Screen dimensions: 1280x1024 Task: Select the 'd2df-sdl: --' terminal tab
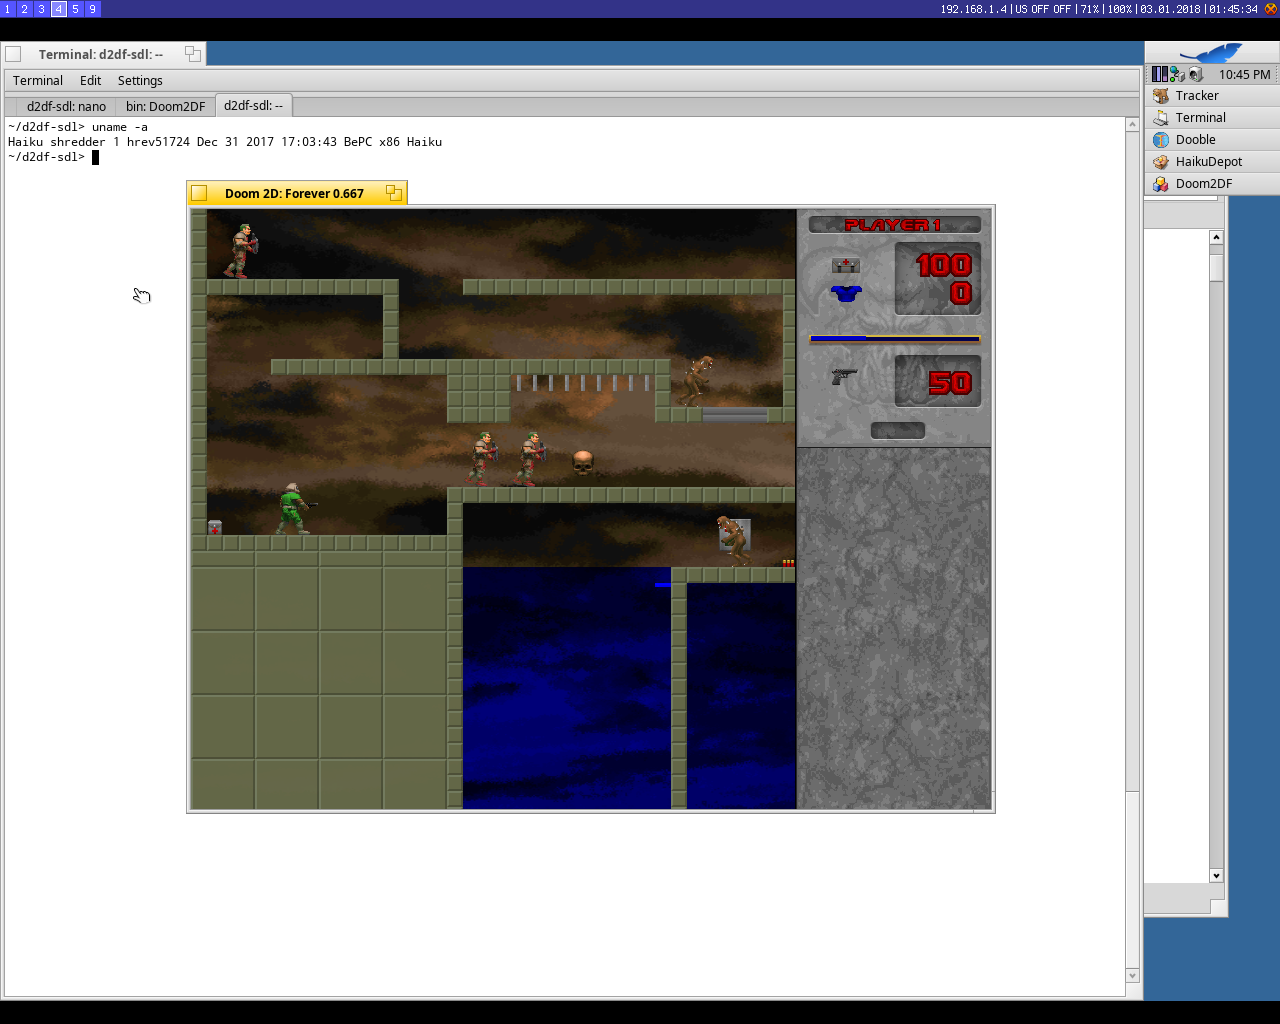(x=253, y=105)
